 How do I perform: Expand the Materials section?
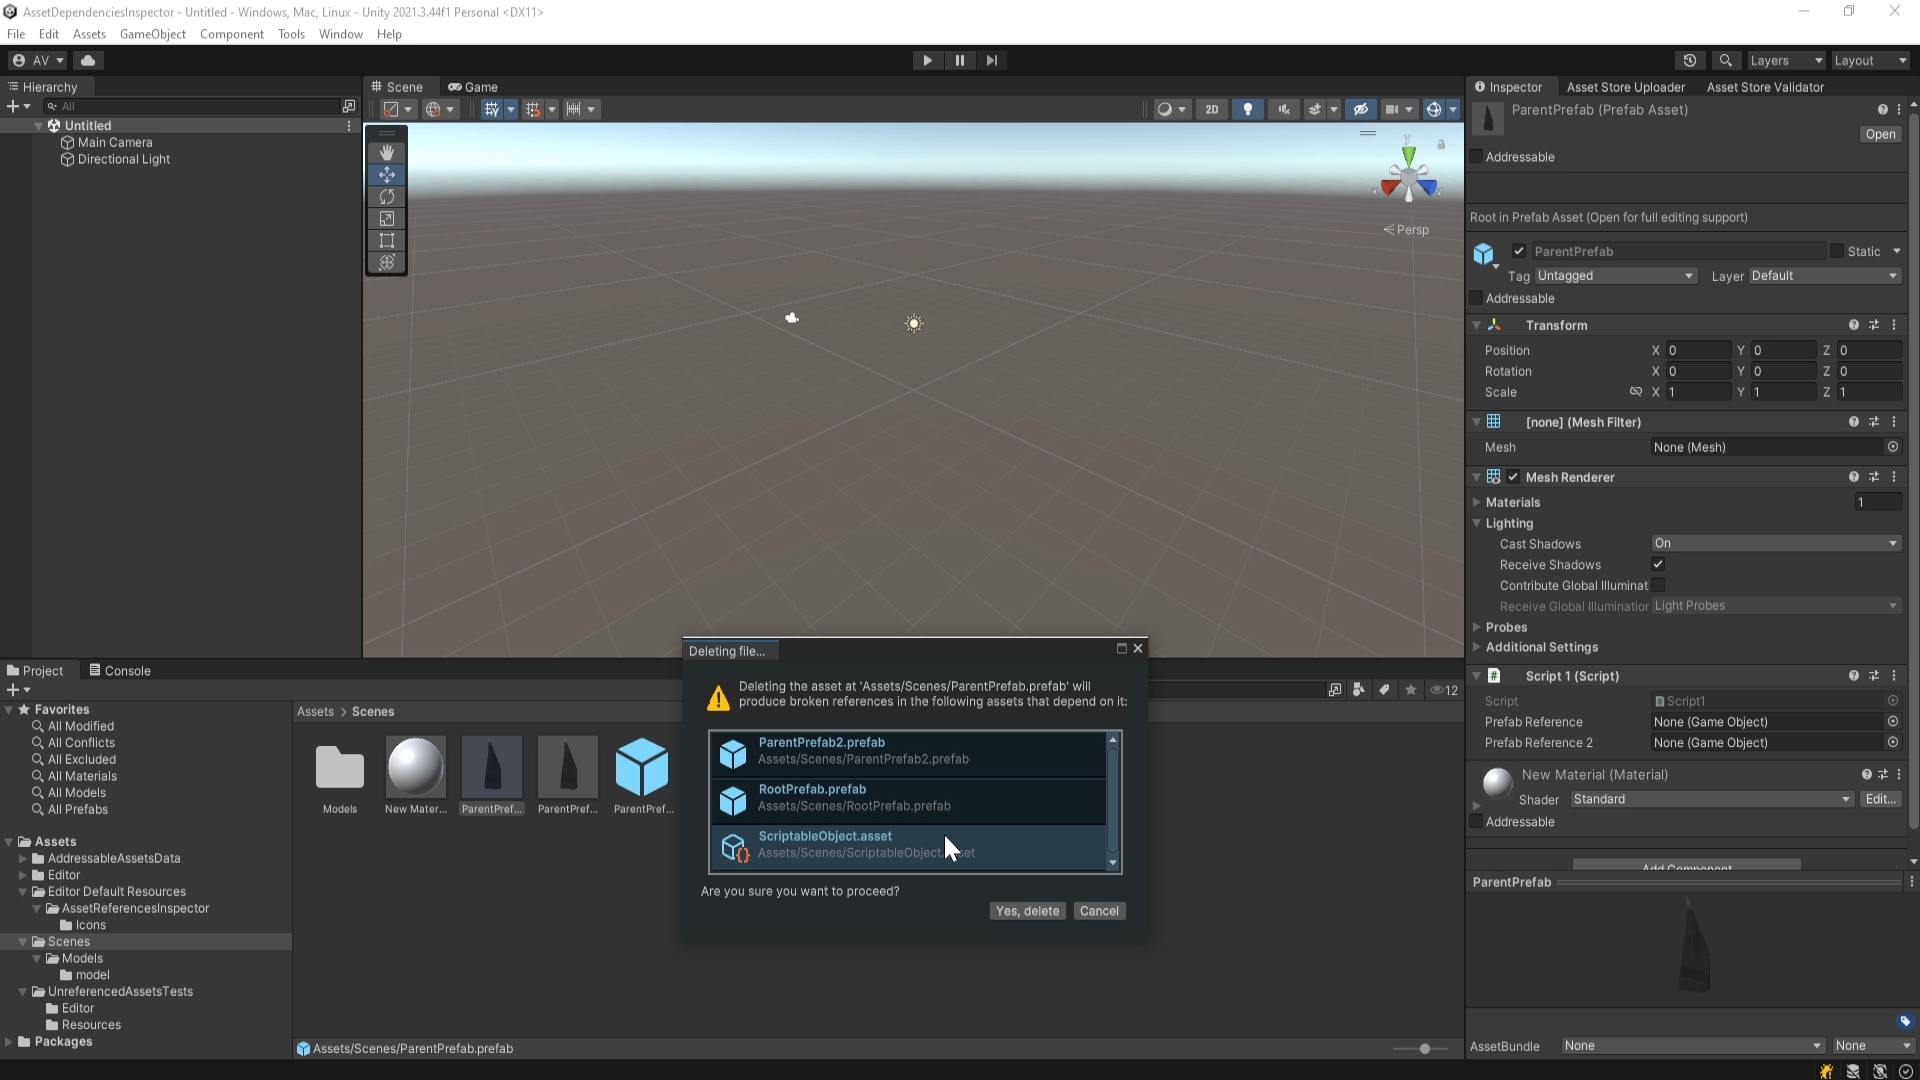coord(1476,502)
